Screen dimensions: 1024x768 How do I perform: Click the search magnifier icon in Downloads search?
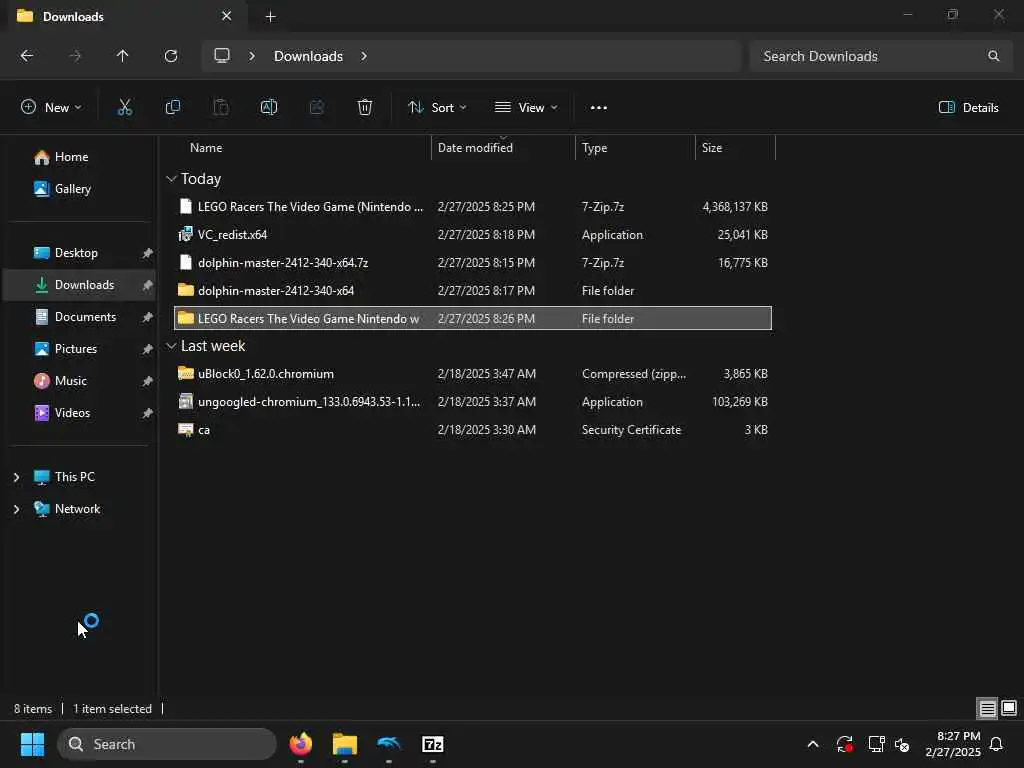993,56
